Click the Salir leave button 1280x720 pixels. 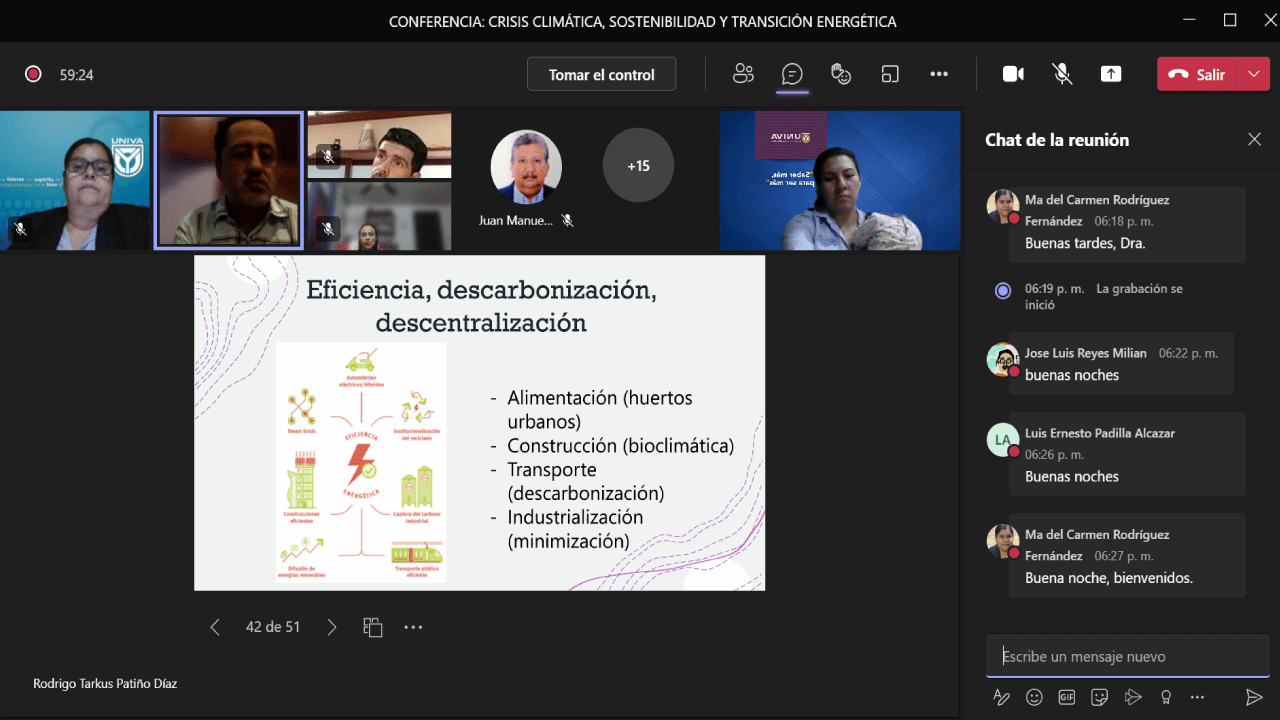pyautogui.click(x=1198, y=74)
